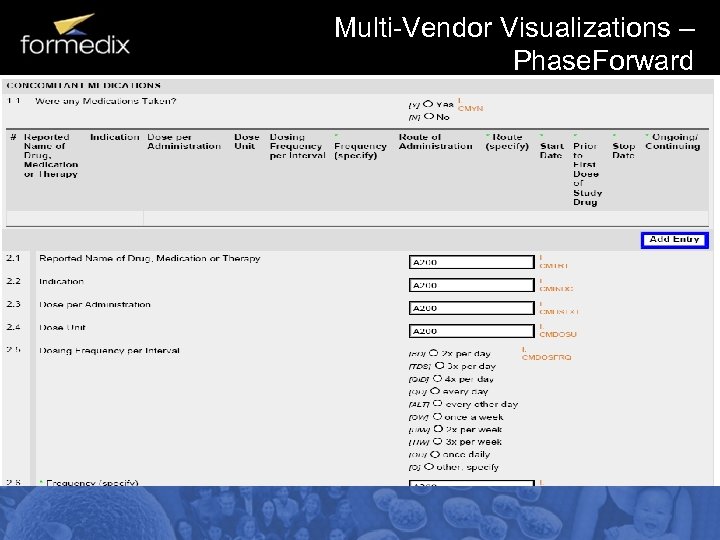Click the Add Entry button
Viewport: 720px width, 540px height.
coord(675,240)
